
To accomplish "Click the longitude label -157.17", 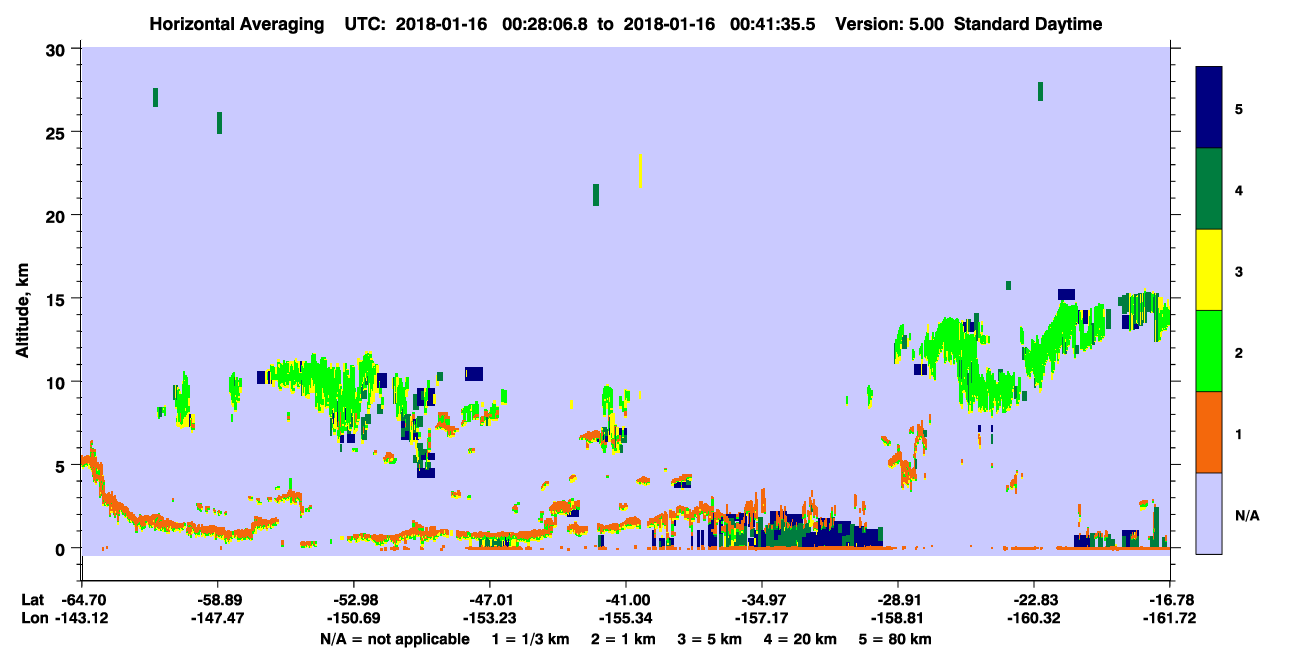I will point(762,619).
